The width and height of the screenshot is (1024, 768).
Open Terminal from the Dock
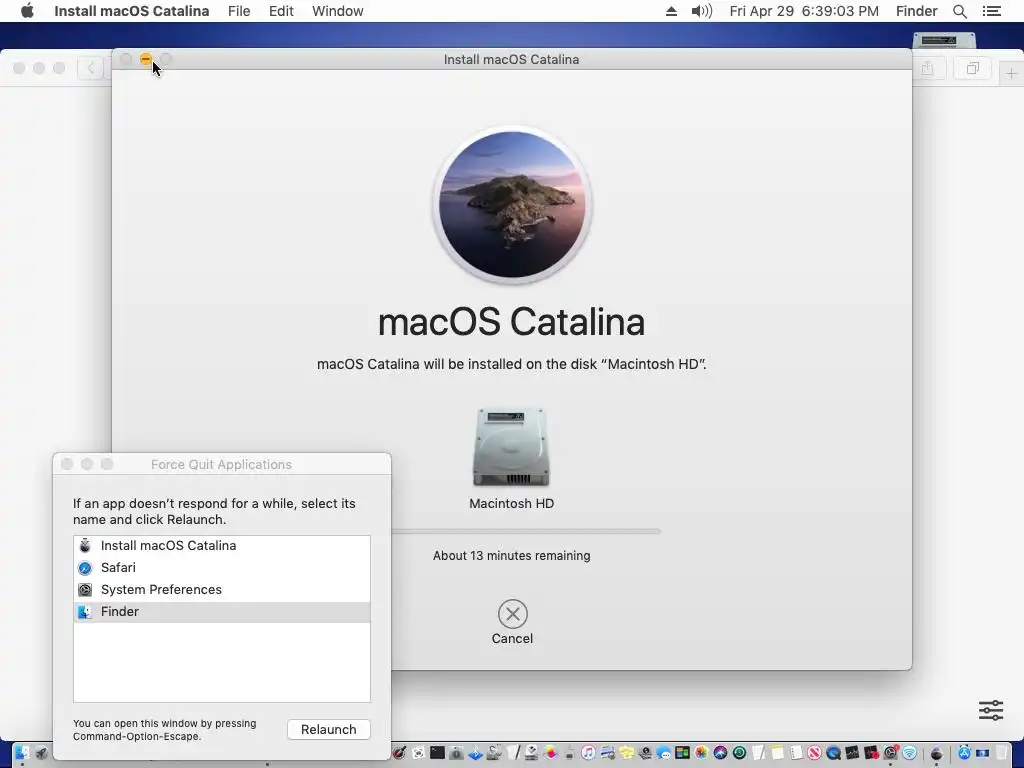(x=437, y=753)
